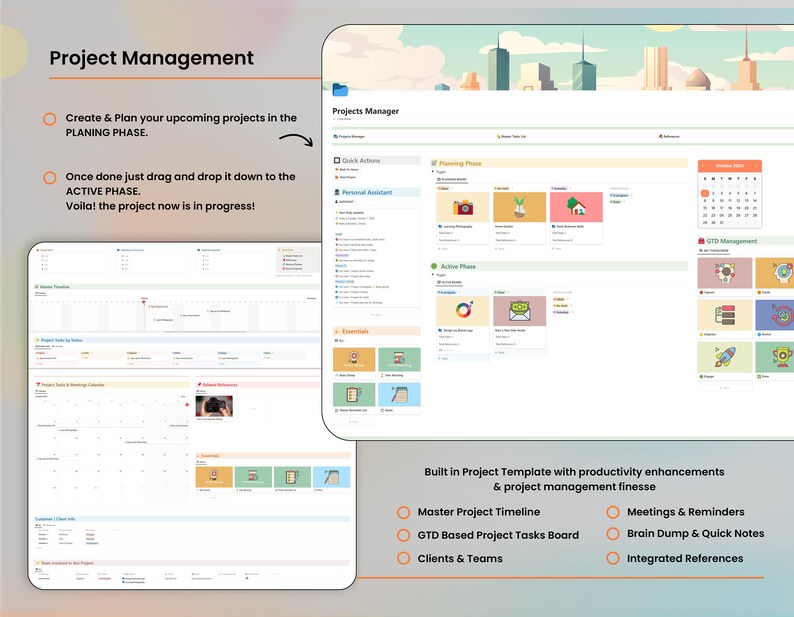Viewport: 794px width, 617px height.
Task: Click Project Tasks by Status heading
Action: tap(61, 340)
